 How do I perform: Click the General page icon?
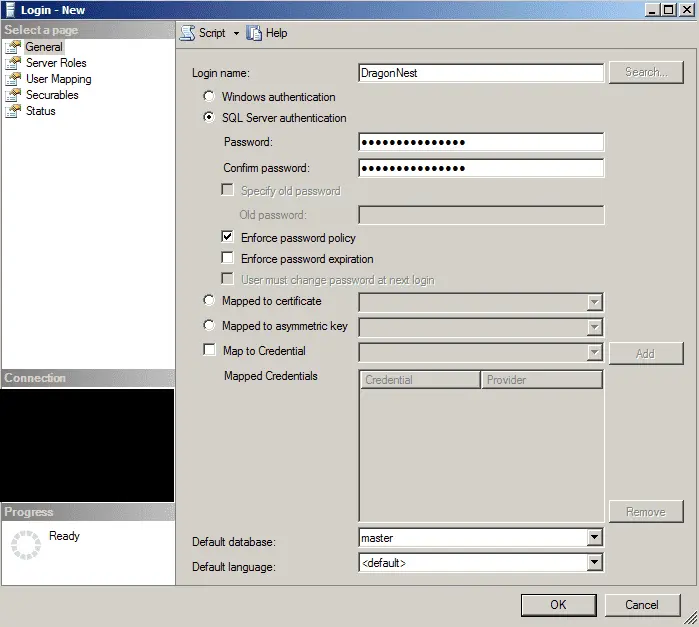(x=13, y=47)
